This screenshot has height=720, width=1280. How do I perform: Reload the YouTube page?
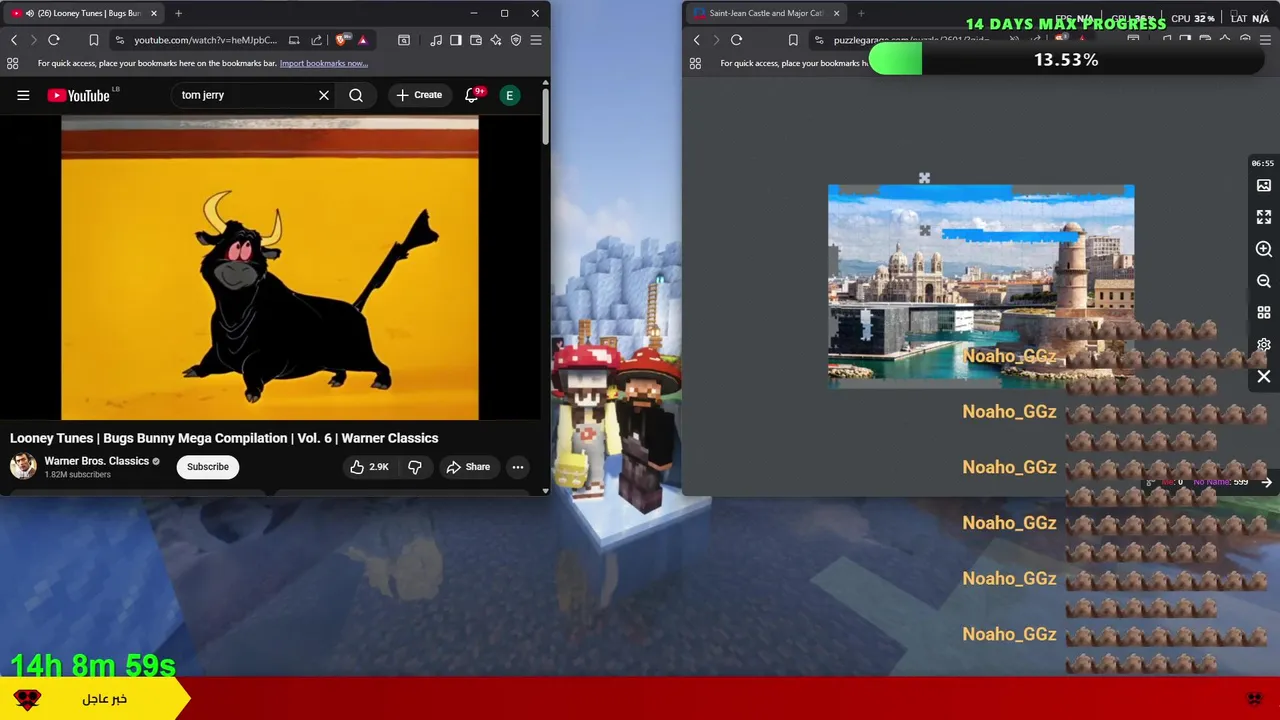(54, 40)
